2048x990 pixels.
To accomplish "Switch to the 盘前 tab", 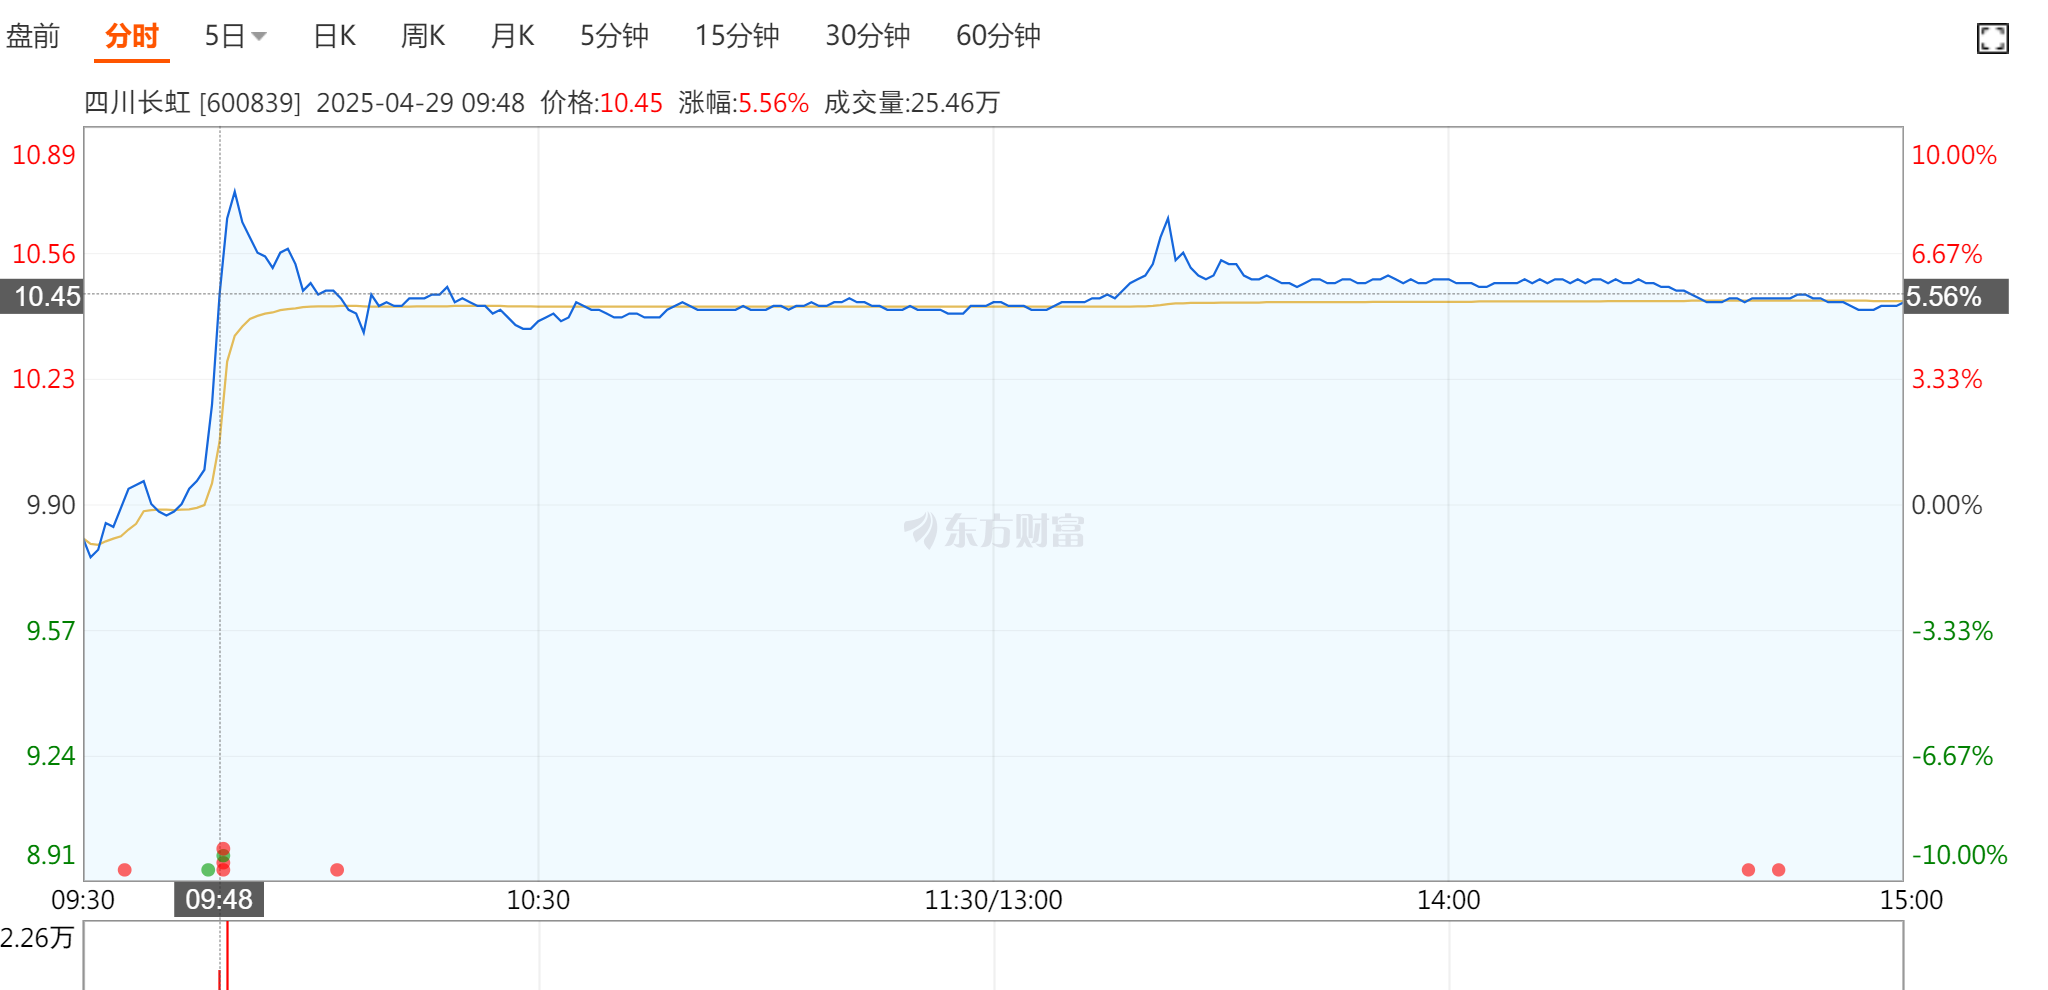I will click(33, 36).
